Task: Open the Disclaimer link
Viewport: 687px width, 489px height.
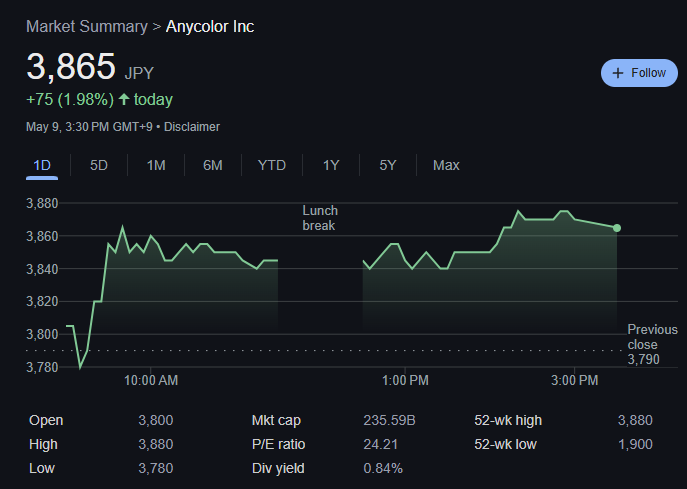Action: coord(192,127)
